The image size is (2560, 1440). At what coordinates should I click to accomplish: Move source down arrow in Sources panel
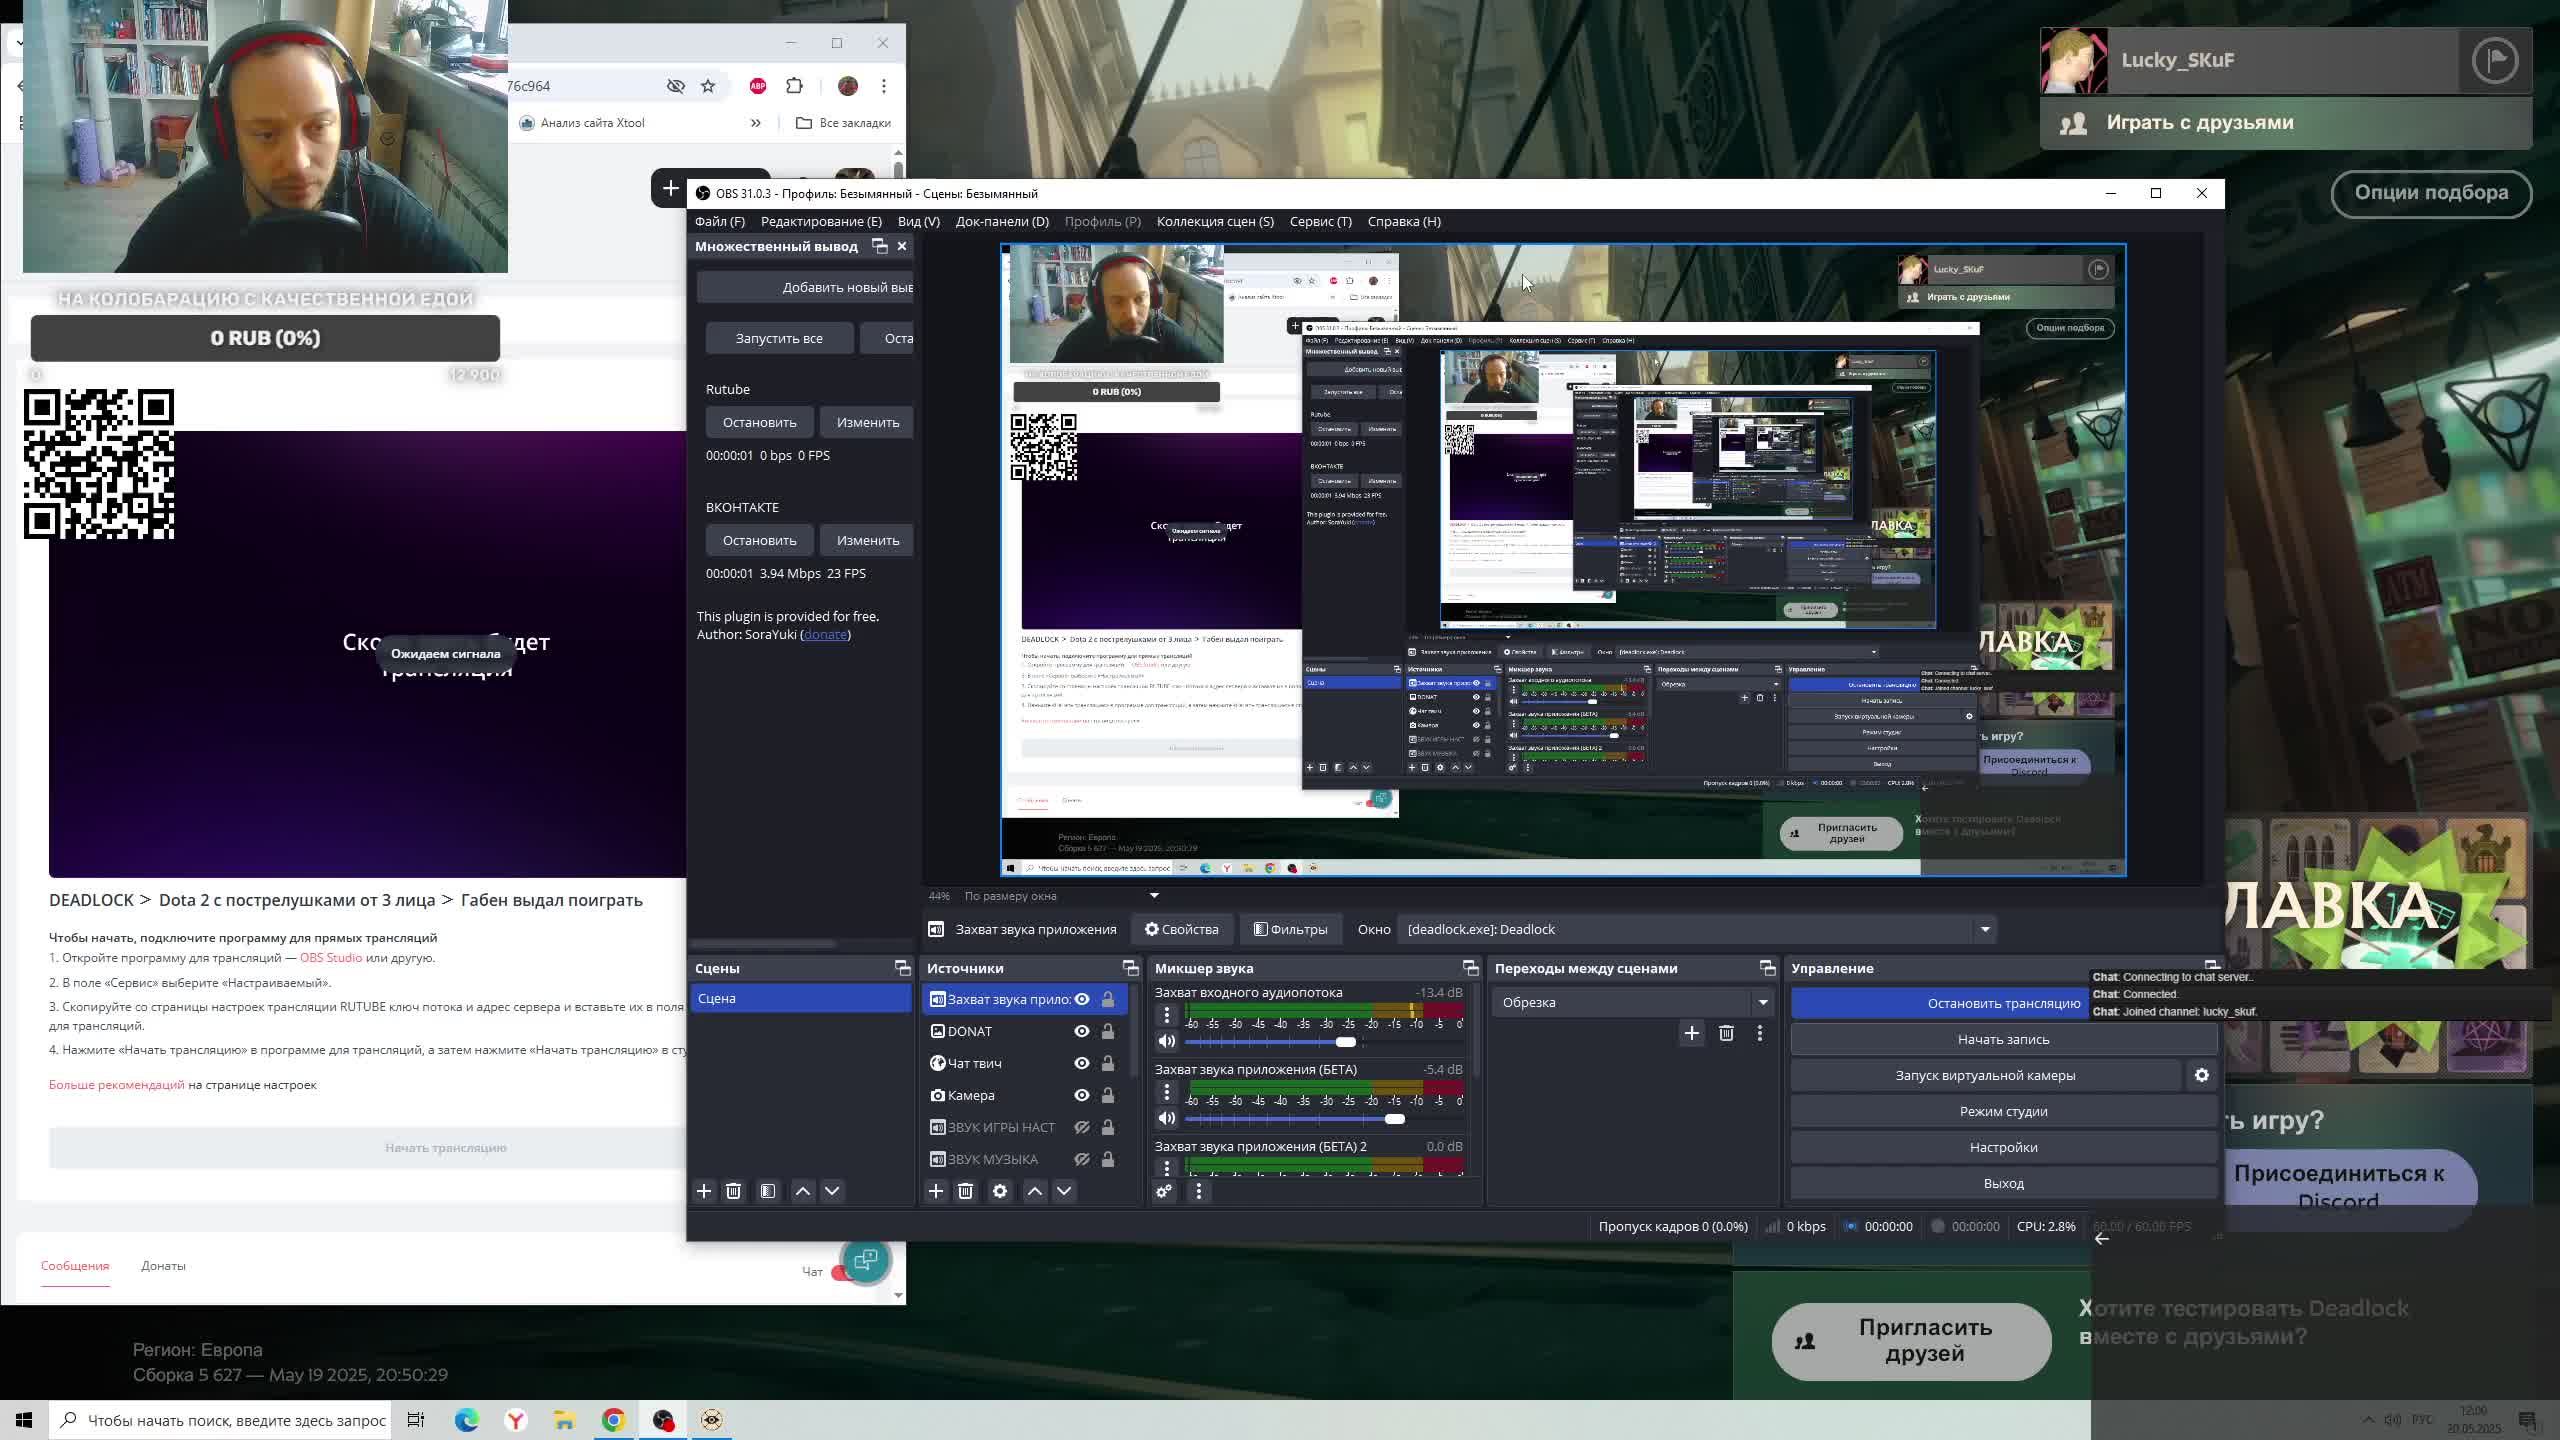click(x=1064, y=1191)
